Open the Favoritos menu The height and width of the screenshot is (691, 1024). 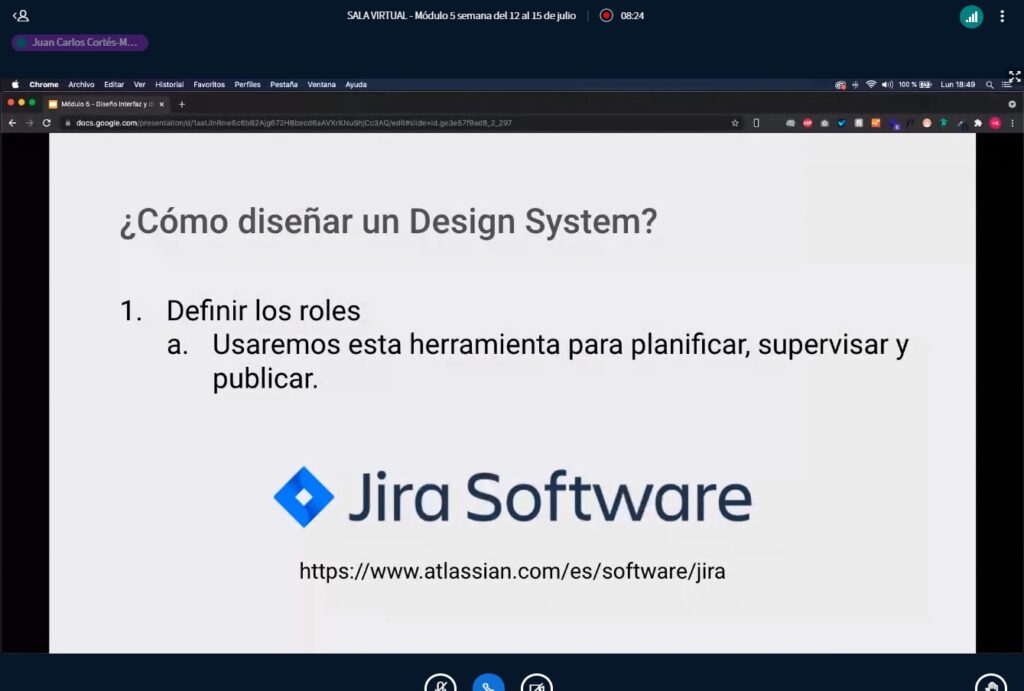point(209,84)
